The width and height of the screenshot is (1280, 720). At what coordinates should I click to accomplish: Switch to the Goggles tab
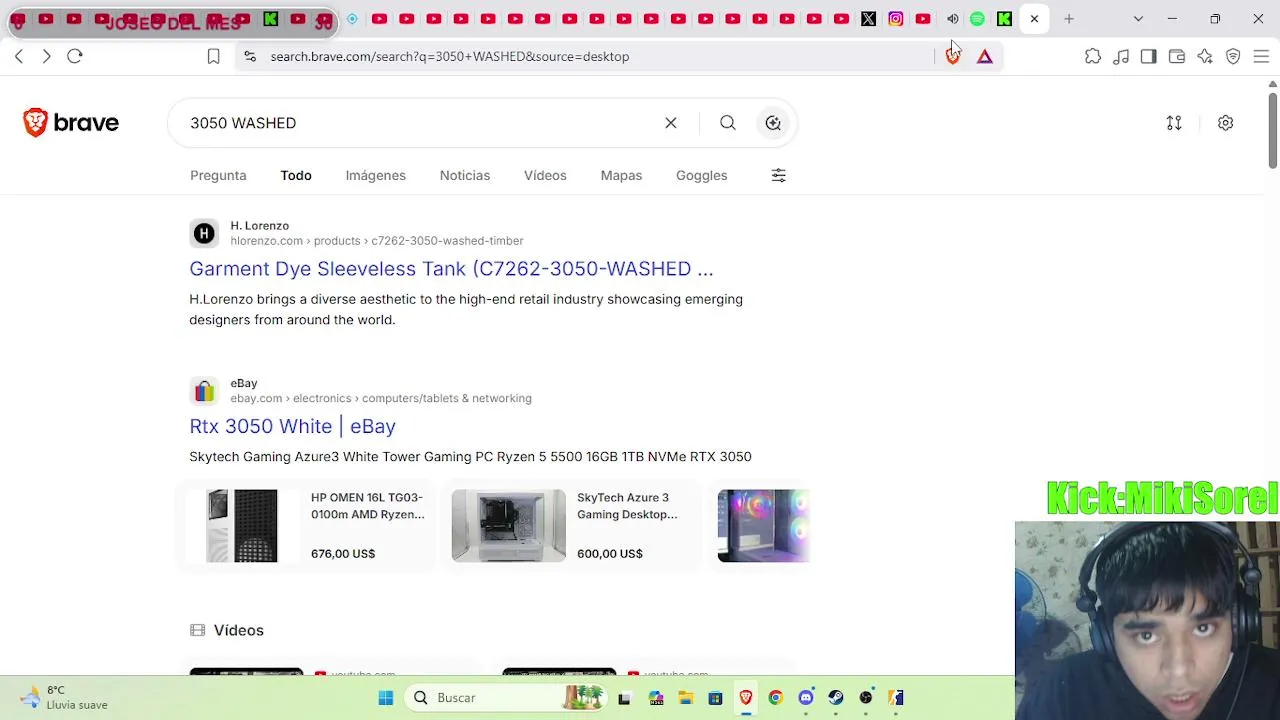pos(702,176)
